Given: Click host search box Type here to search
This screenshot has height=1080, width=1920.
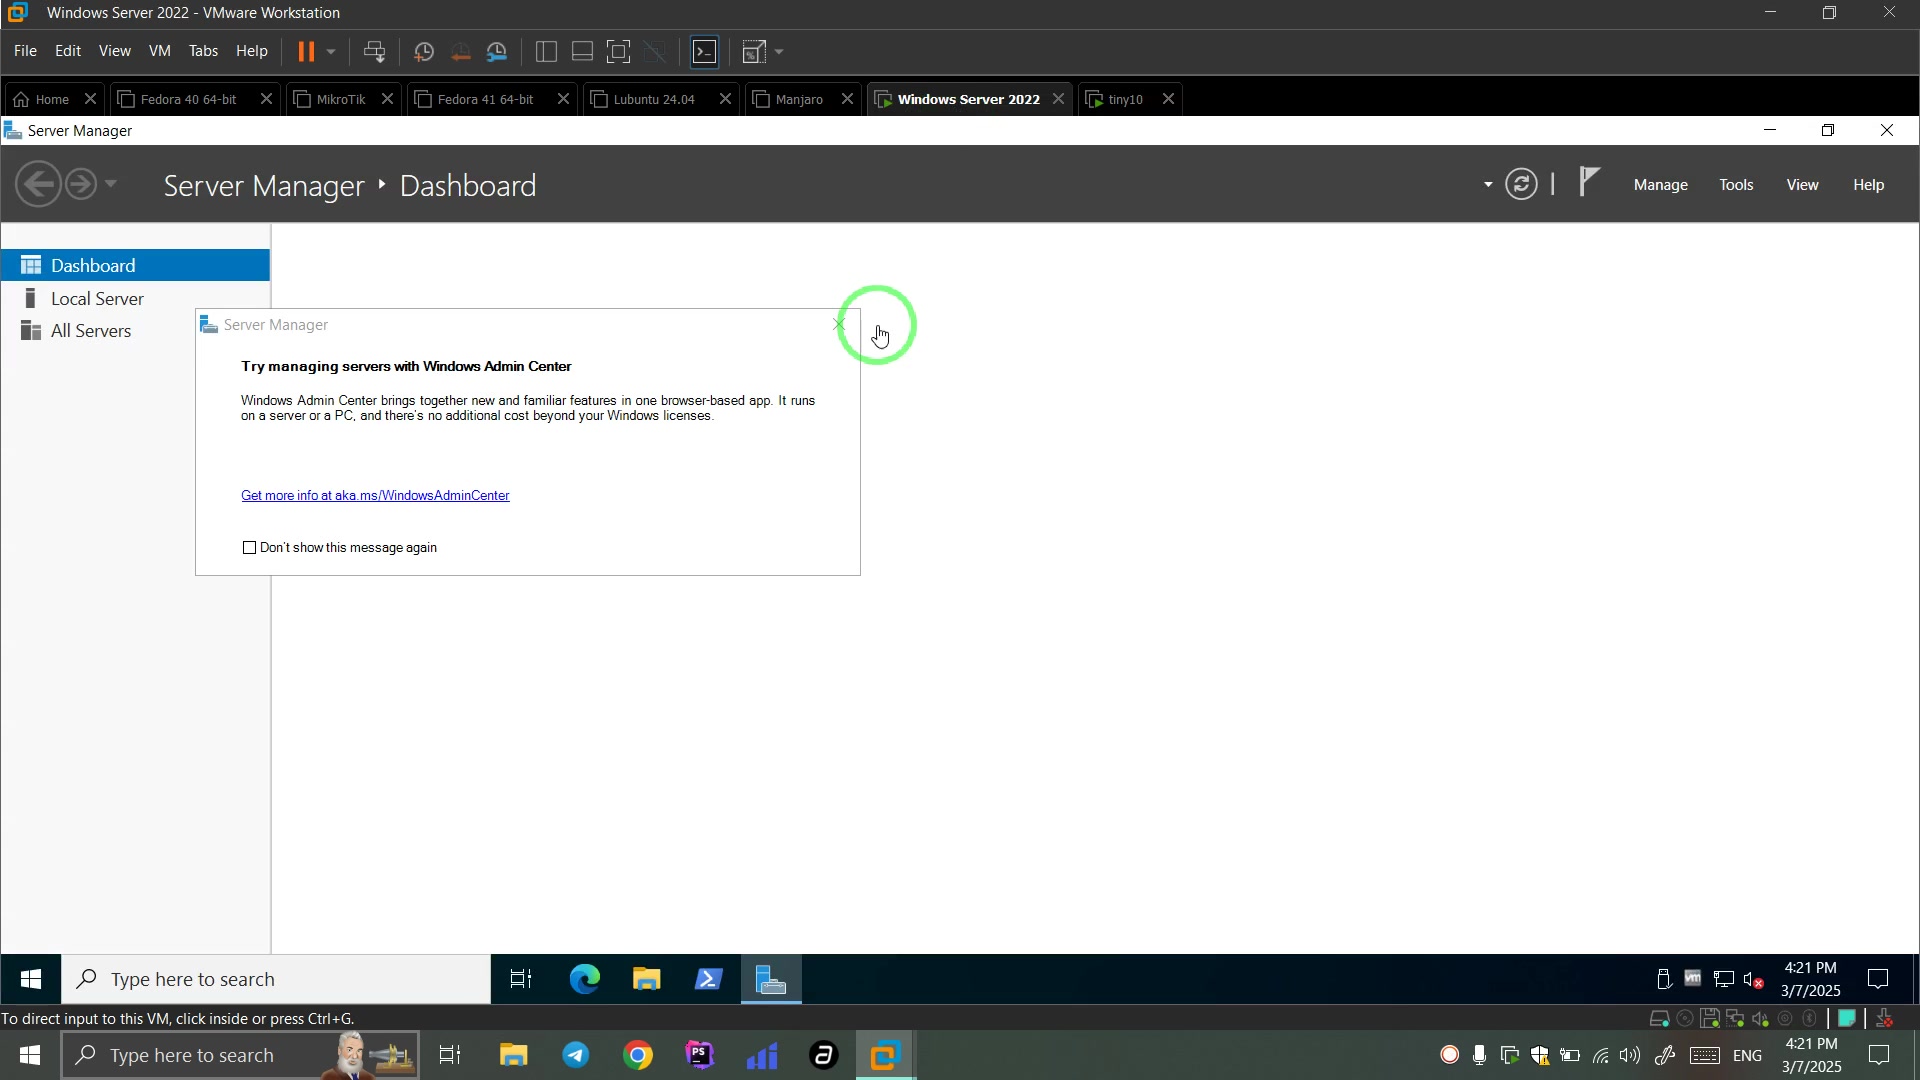Looking at the screenshot, I should pyautogui.click(x=240, y=1055).
